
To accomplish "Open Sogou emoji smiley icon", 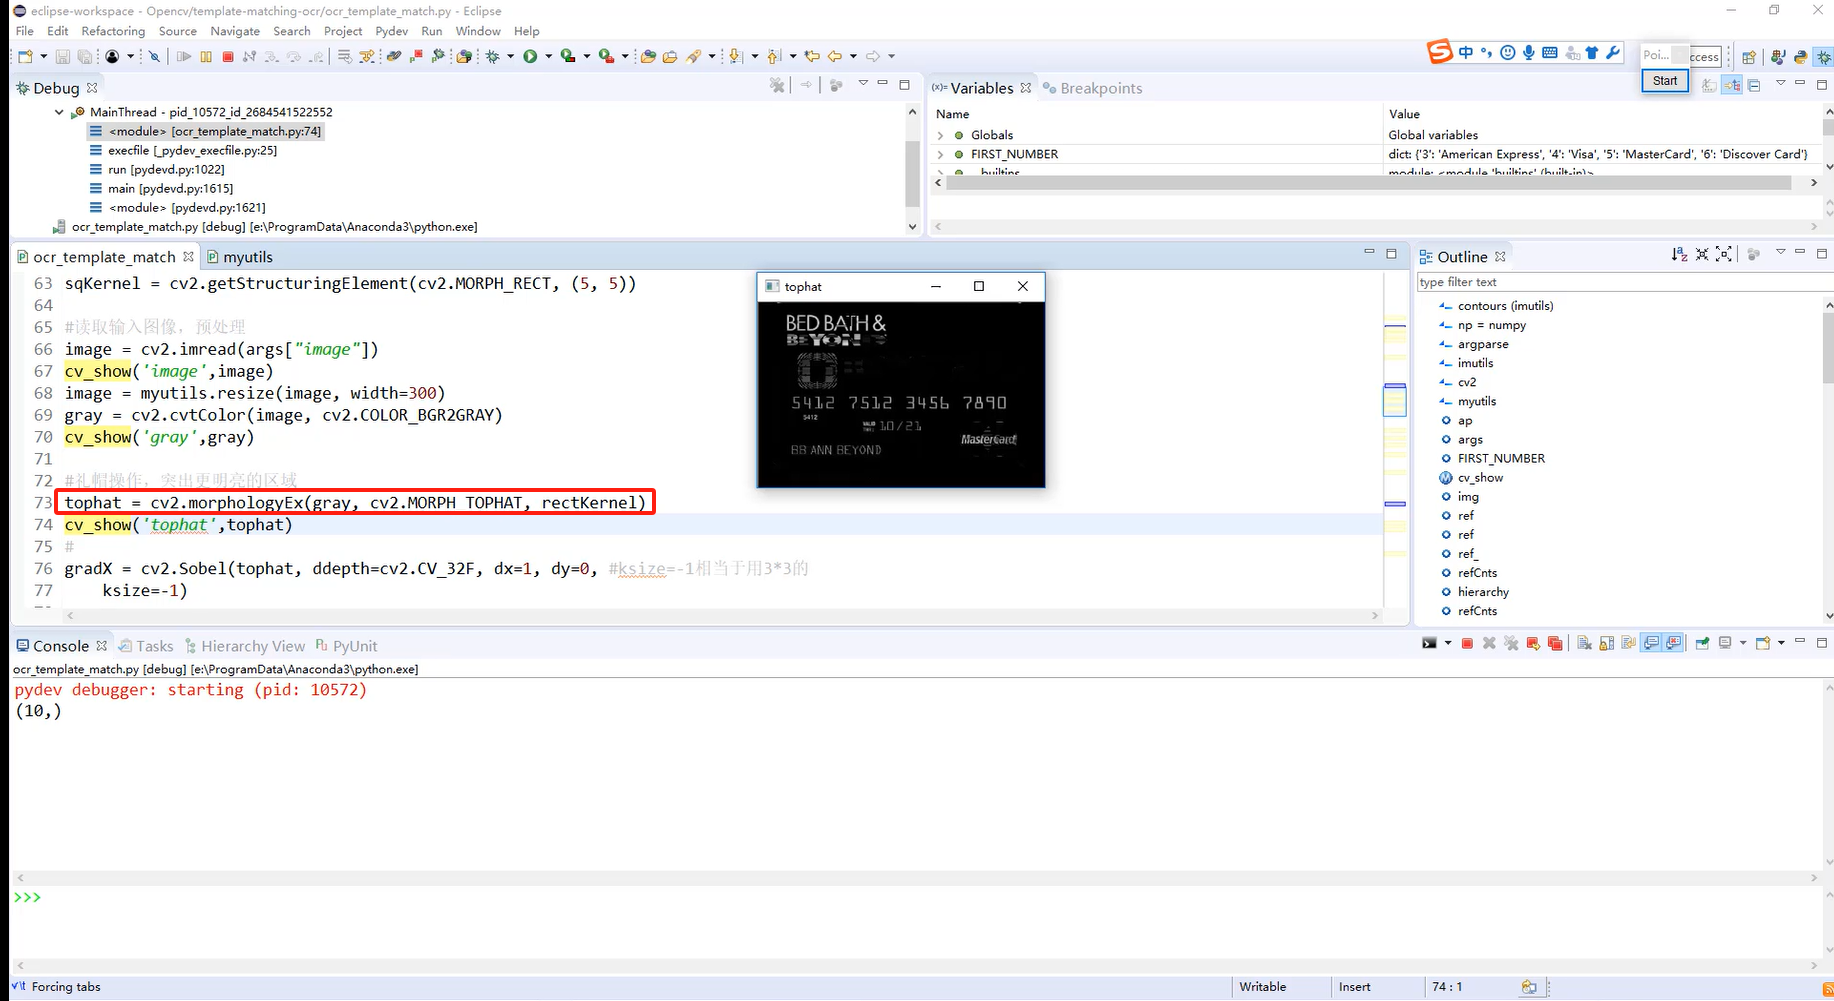I will (x=1507, y=53).
